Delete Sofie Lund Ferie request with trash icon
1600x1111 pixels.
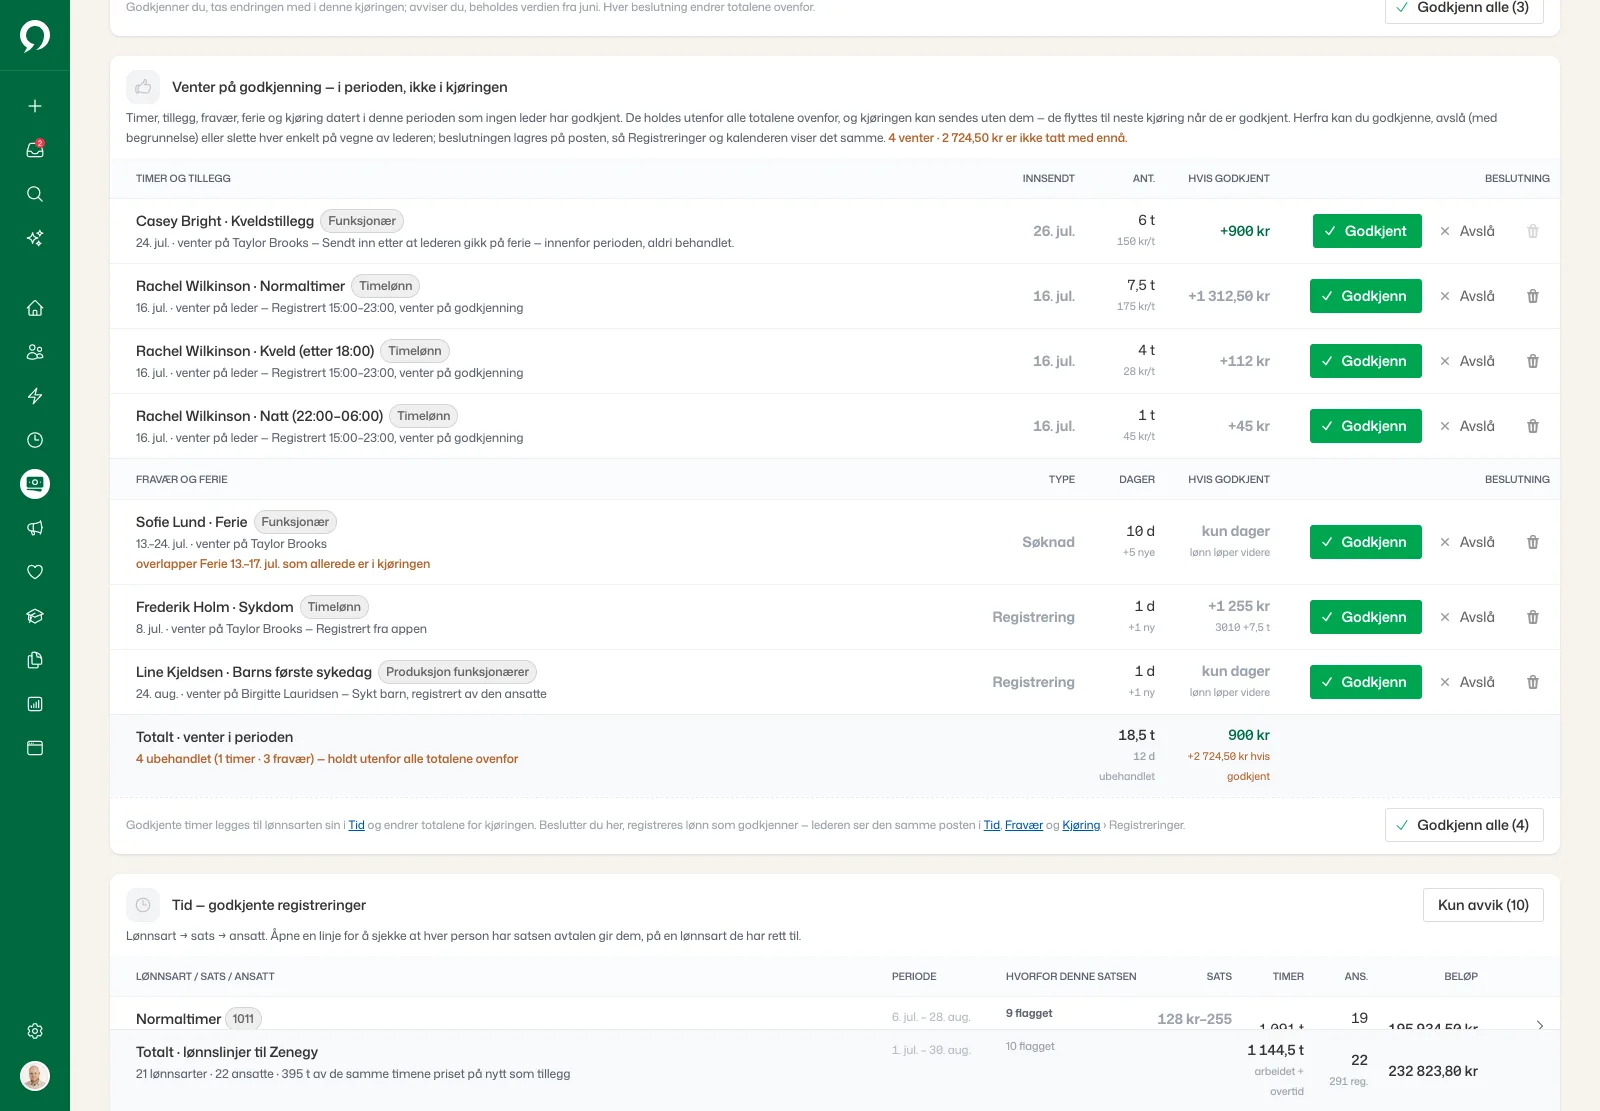coord(1533,542)
